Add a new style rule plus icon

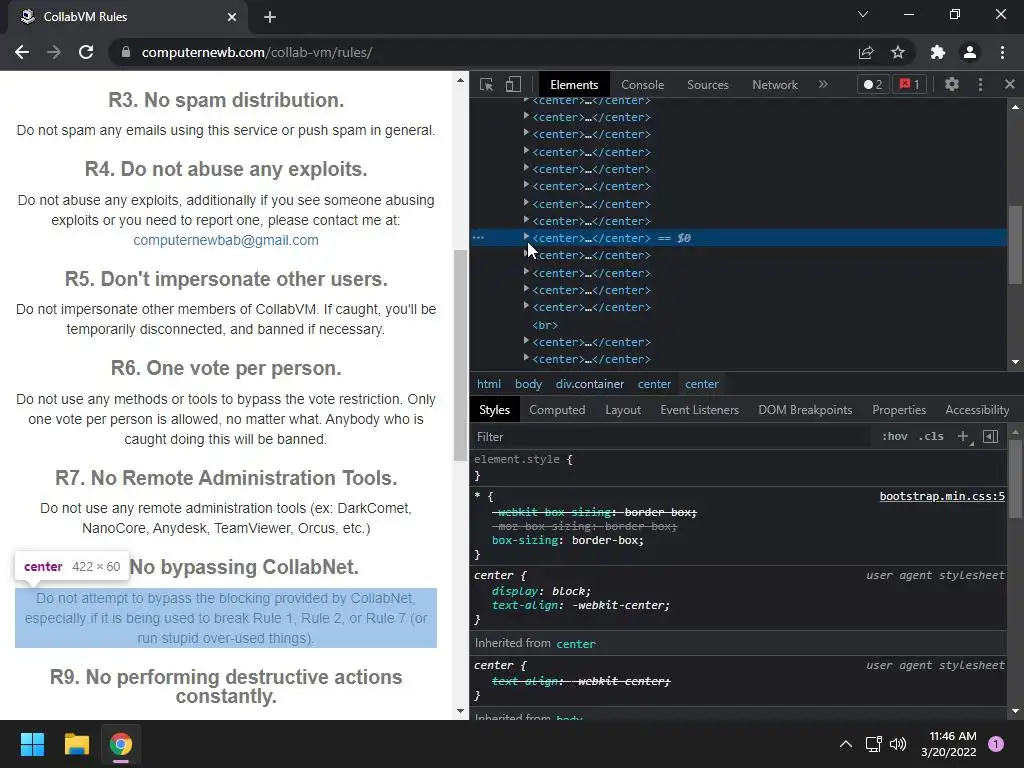(963, 436)
